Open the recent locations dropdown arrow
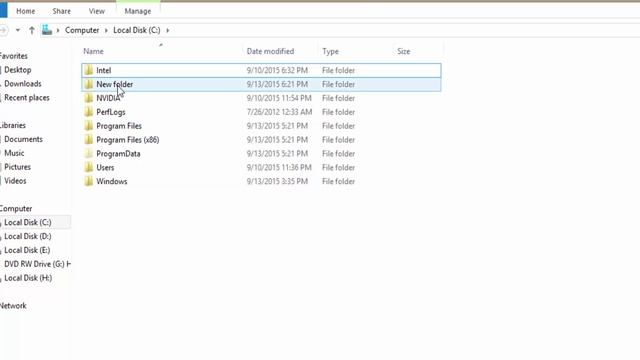Viewport: 640px width, 360px height. (18, 30)
